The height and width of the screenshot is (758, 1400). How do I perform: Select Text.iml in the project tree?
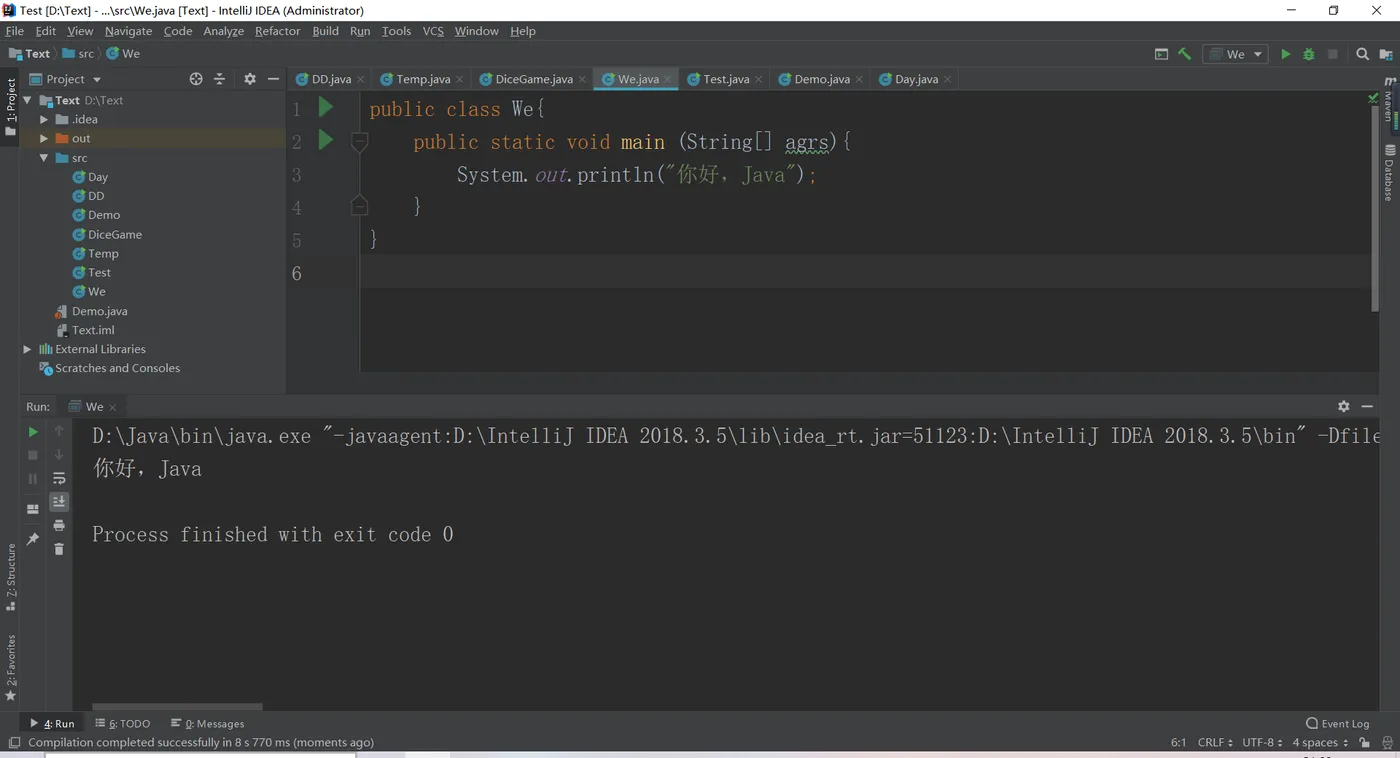click(x=84, y=330)
